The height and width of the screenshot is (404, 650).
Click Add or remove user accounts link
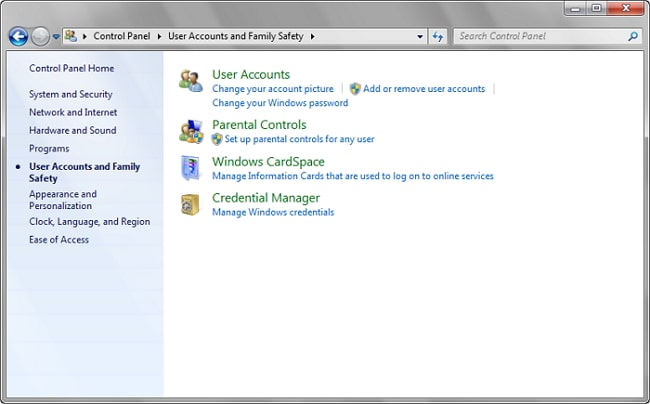[423, 89]
